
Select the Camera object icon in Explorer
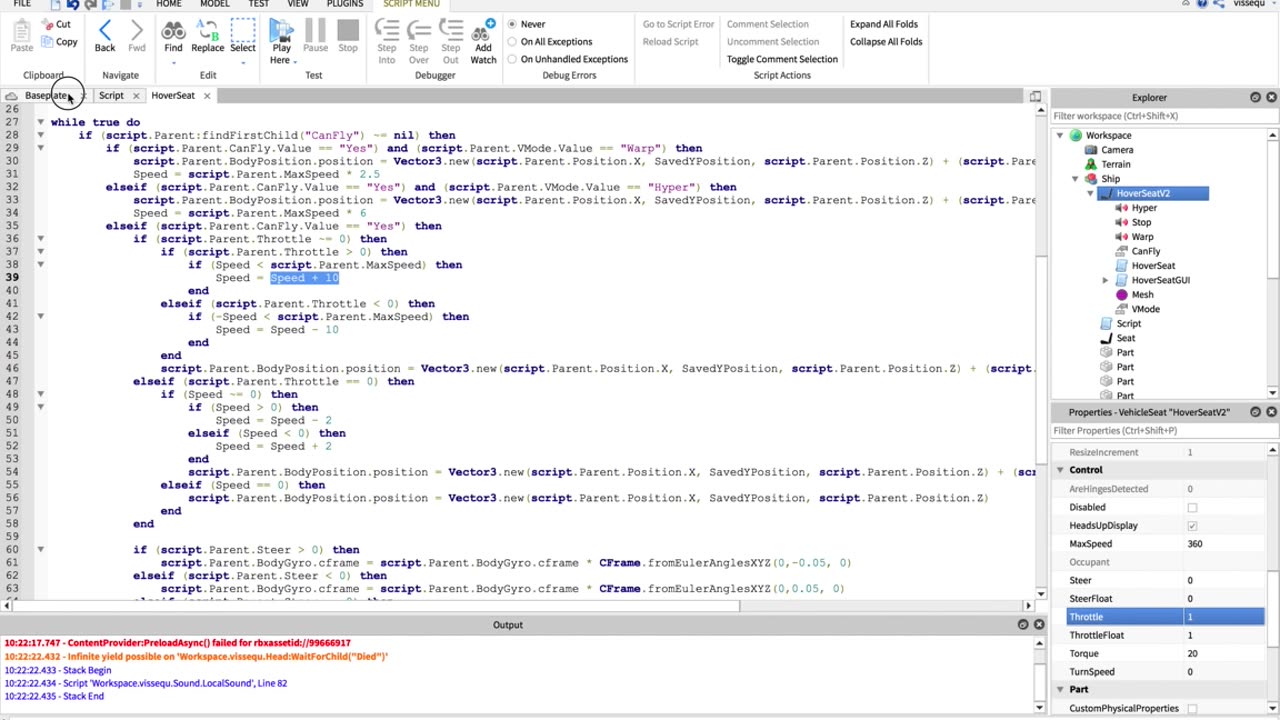(1091, 150)
